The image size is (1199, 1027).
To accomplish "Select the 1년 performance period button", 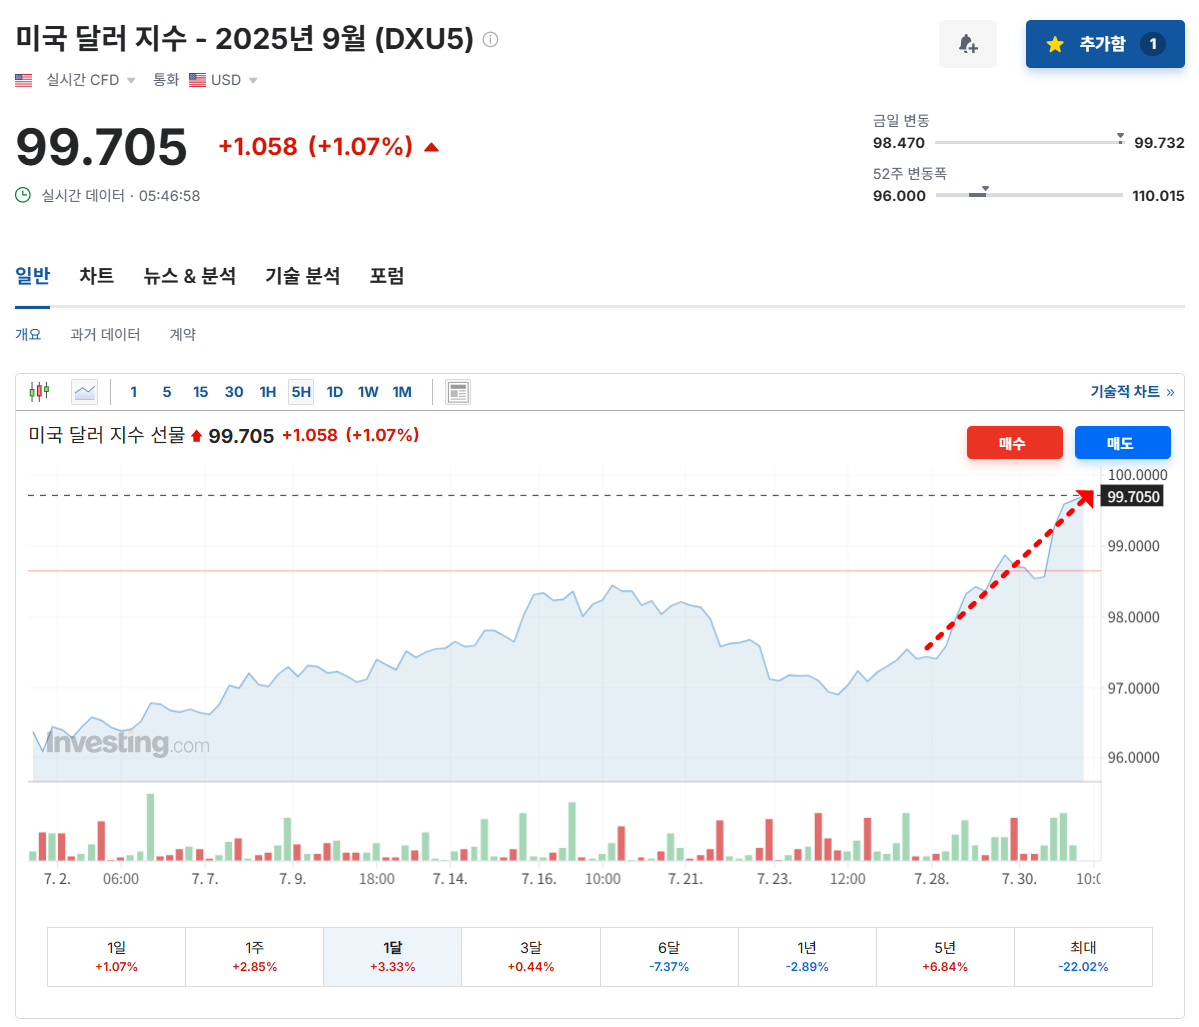I will pyautogui.click(x=807, y=957).
